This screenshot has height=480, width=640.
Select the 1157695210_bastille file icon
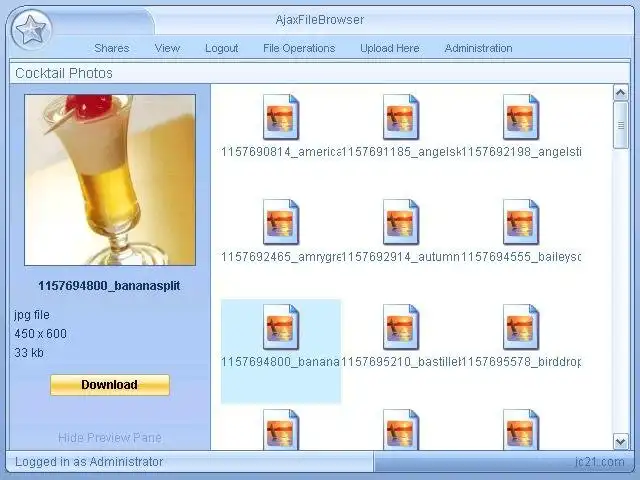point(401,327)
